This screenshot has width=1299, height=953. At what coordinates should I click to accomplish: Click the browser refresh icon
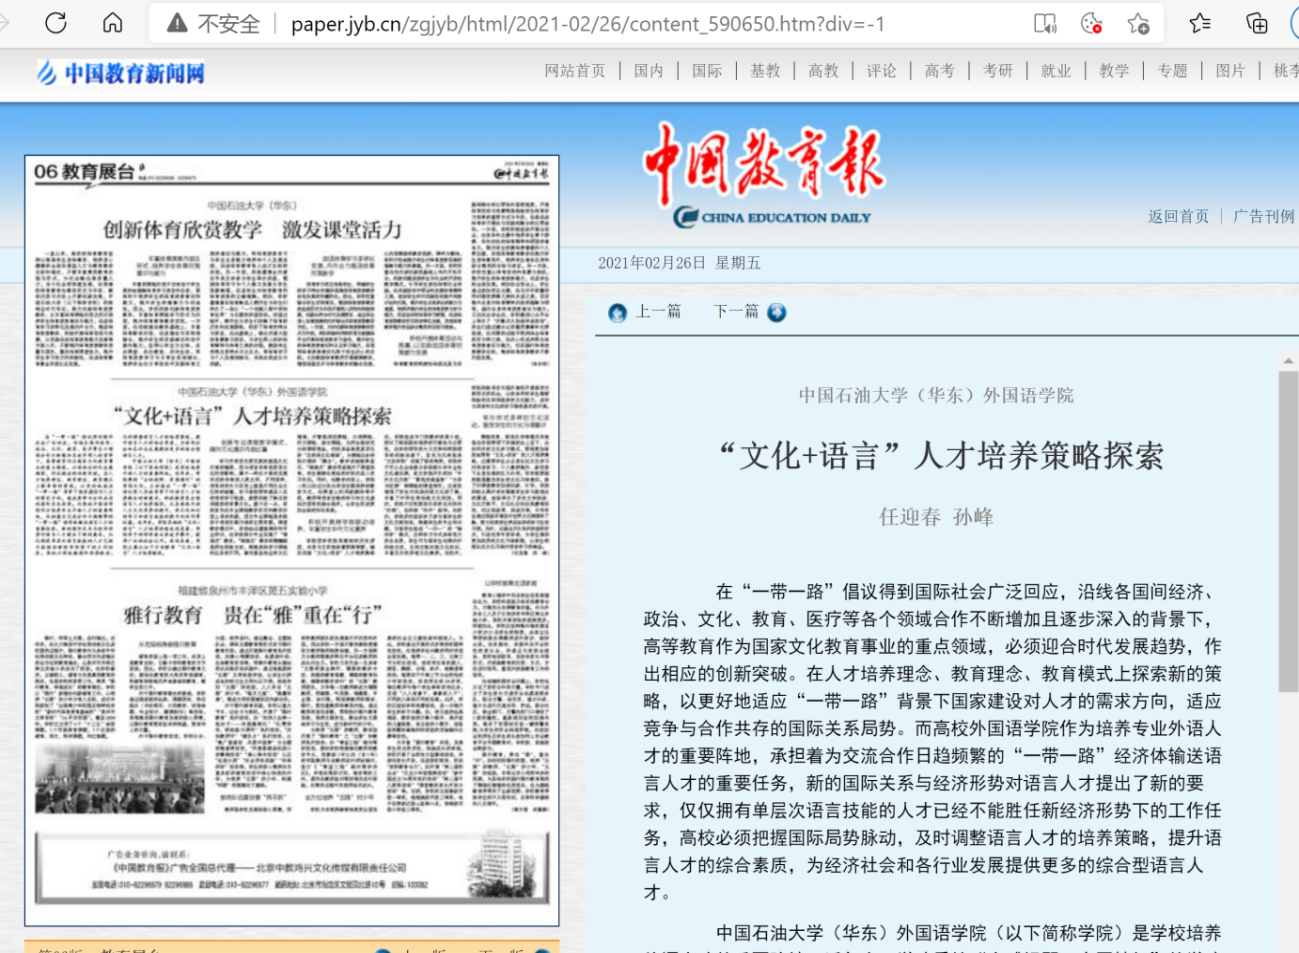point(56,23)
